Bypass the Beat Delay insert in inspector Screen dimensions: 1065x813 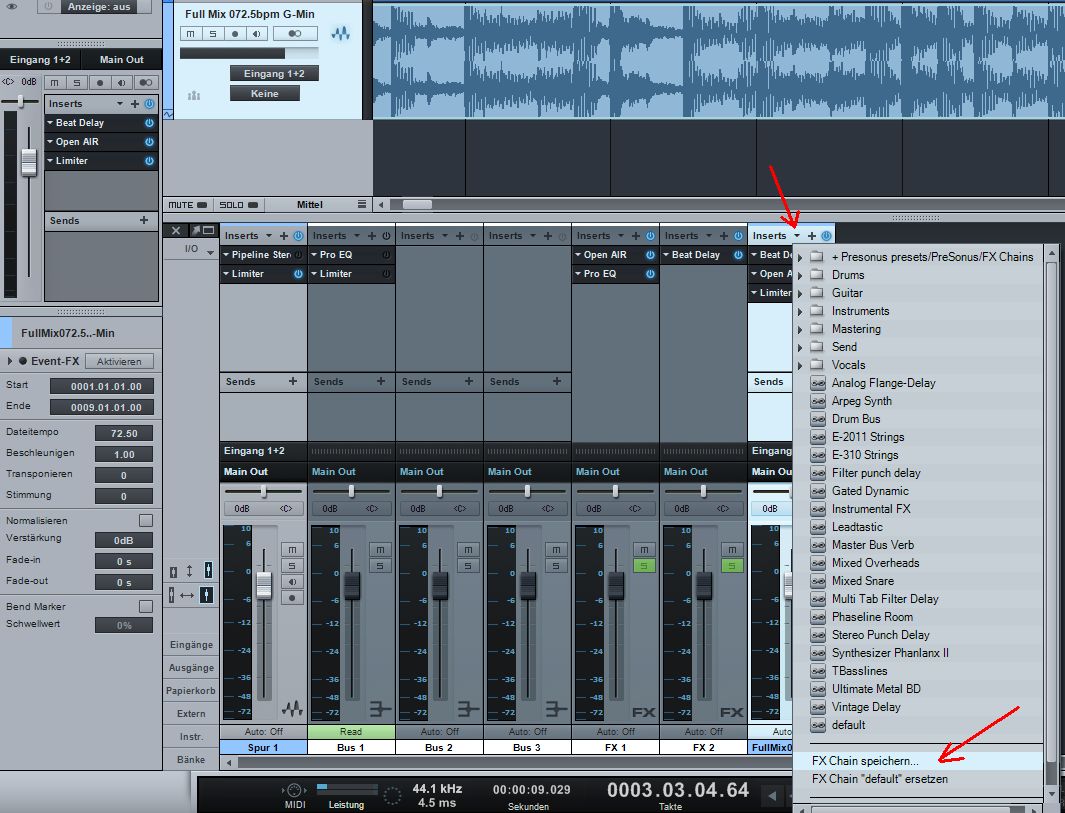click(x=149, y=123)
